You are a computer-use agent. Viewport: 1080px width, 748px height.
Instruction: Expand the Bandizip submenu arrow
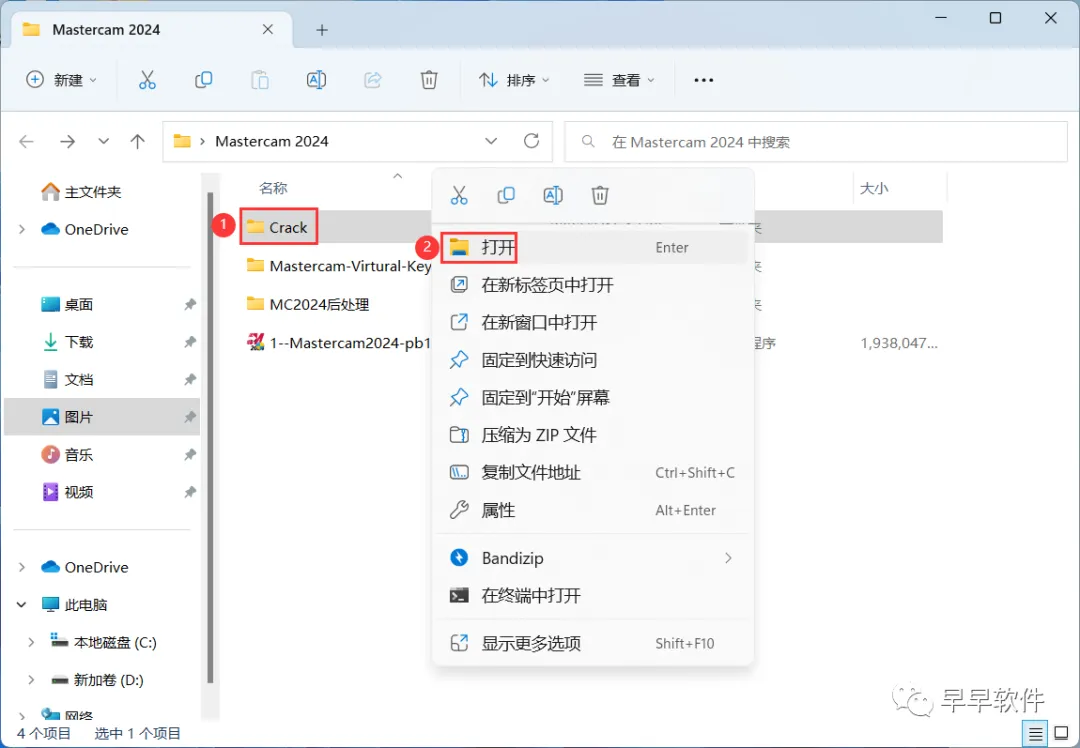(x=728, y=558)
